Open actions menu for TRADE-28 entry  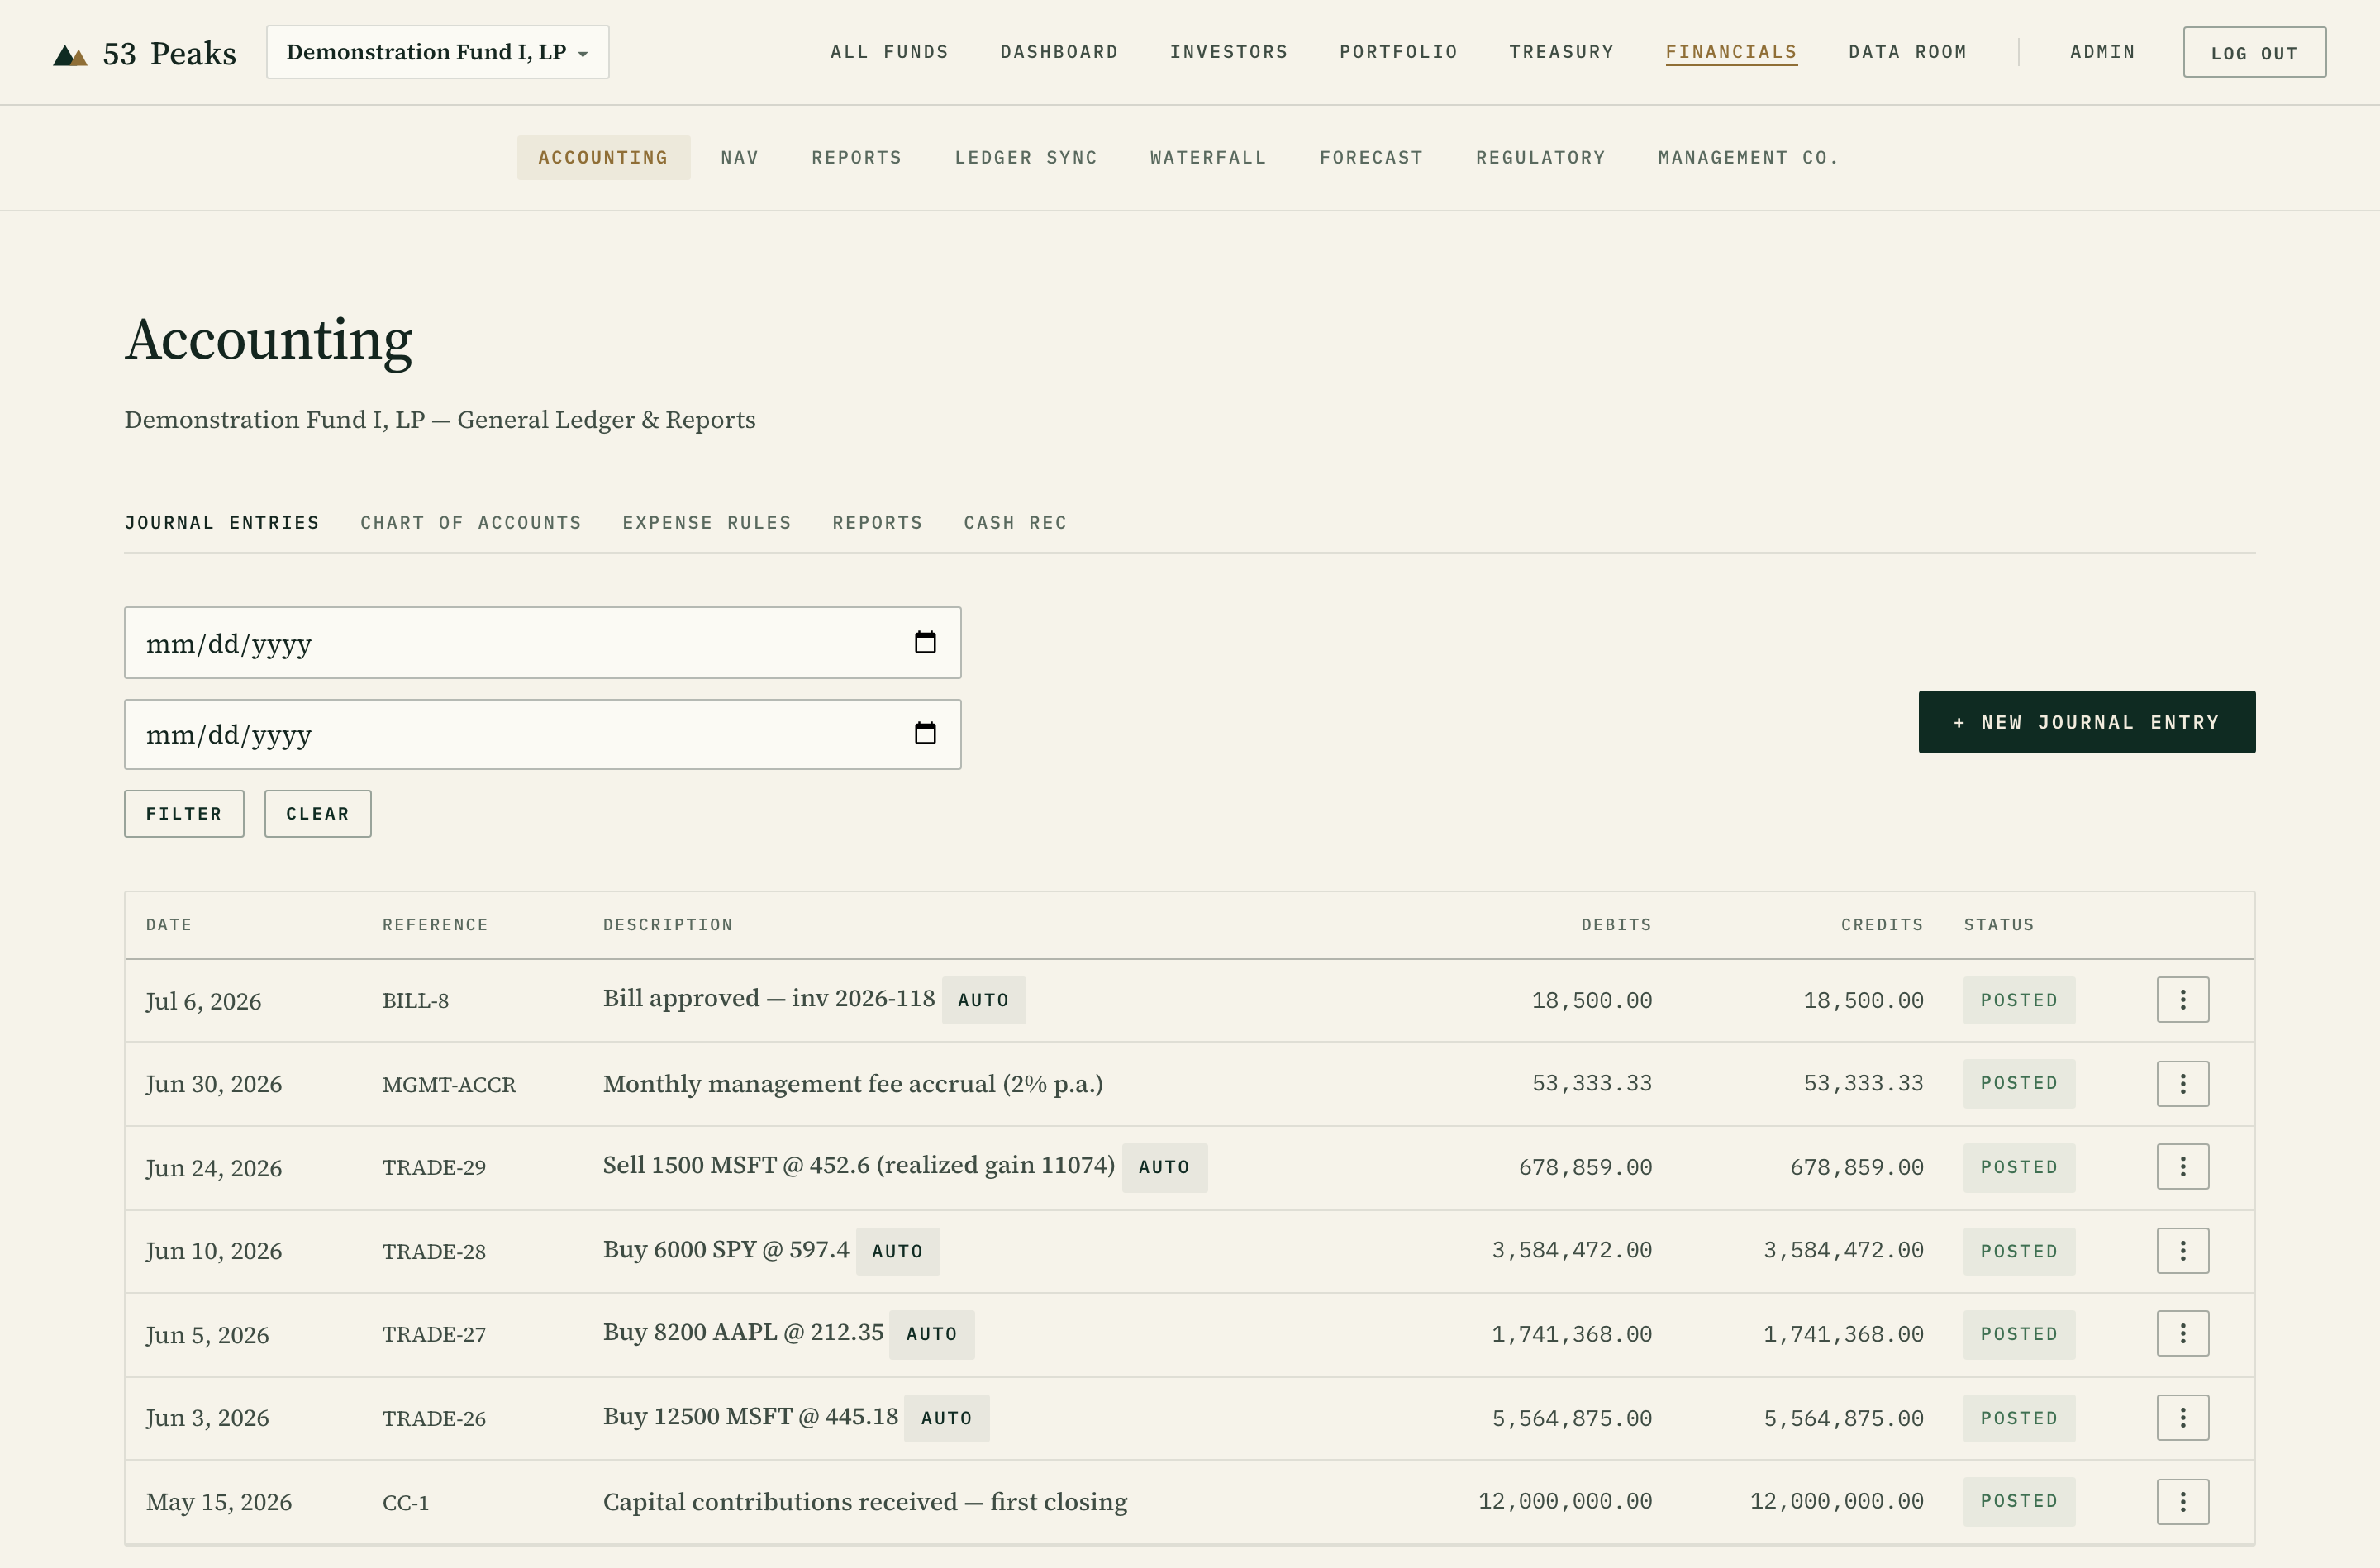[2182, 1250]
